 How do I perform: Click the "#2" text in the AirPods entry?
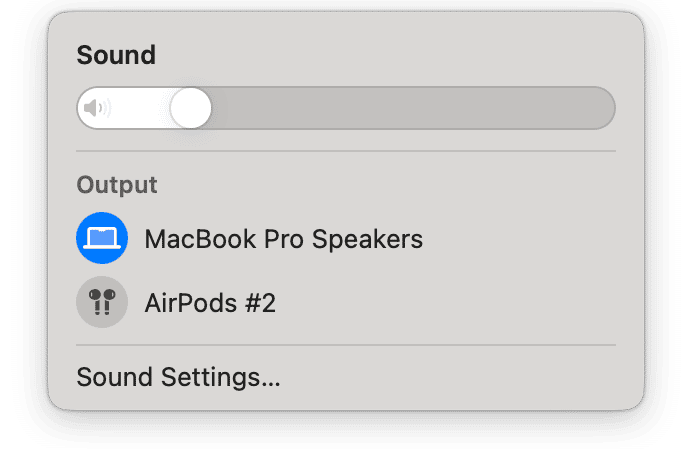[x=258, y=303]
